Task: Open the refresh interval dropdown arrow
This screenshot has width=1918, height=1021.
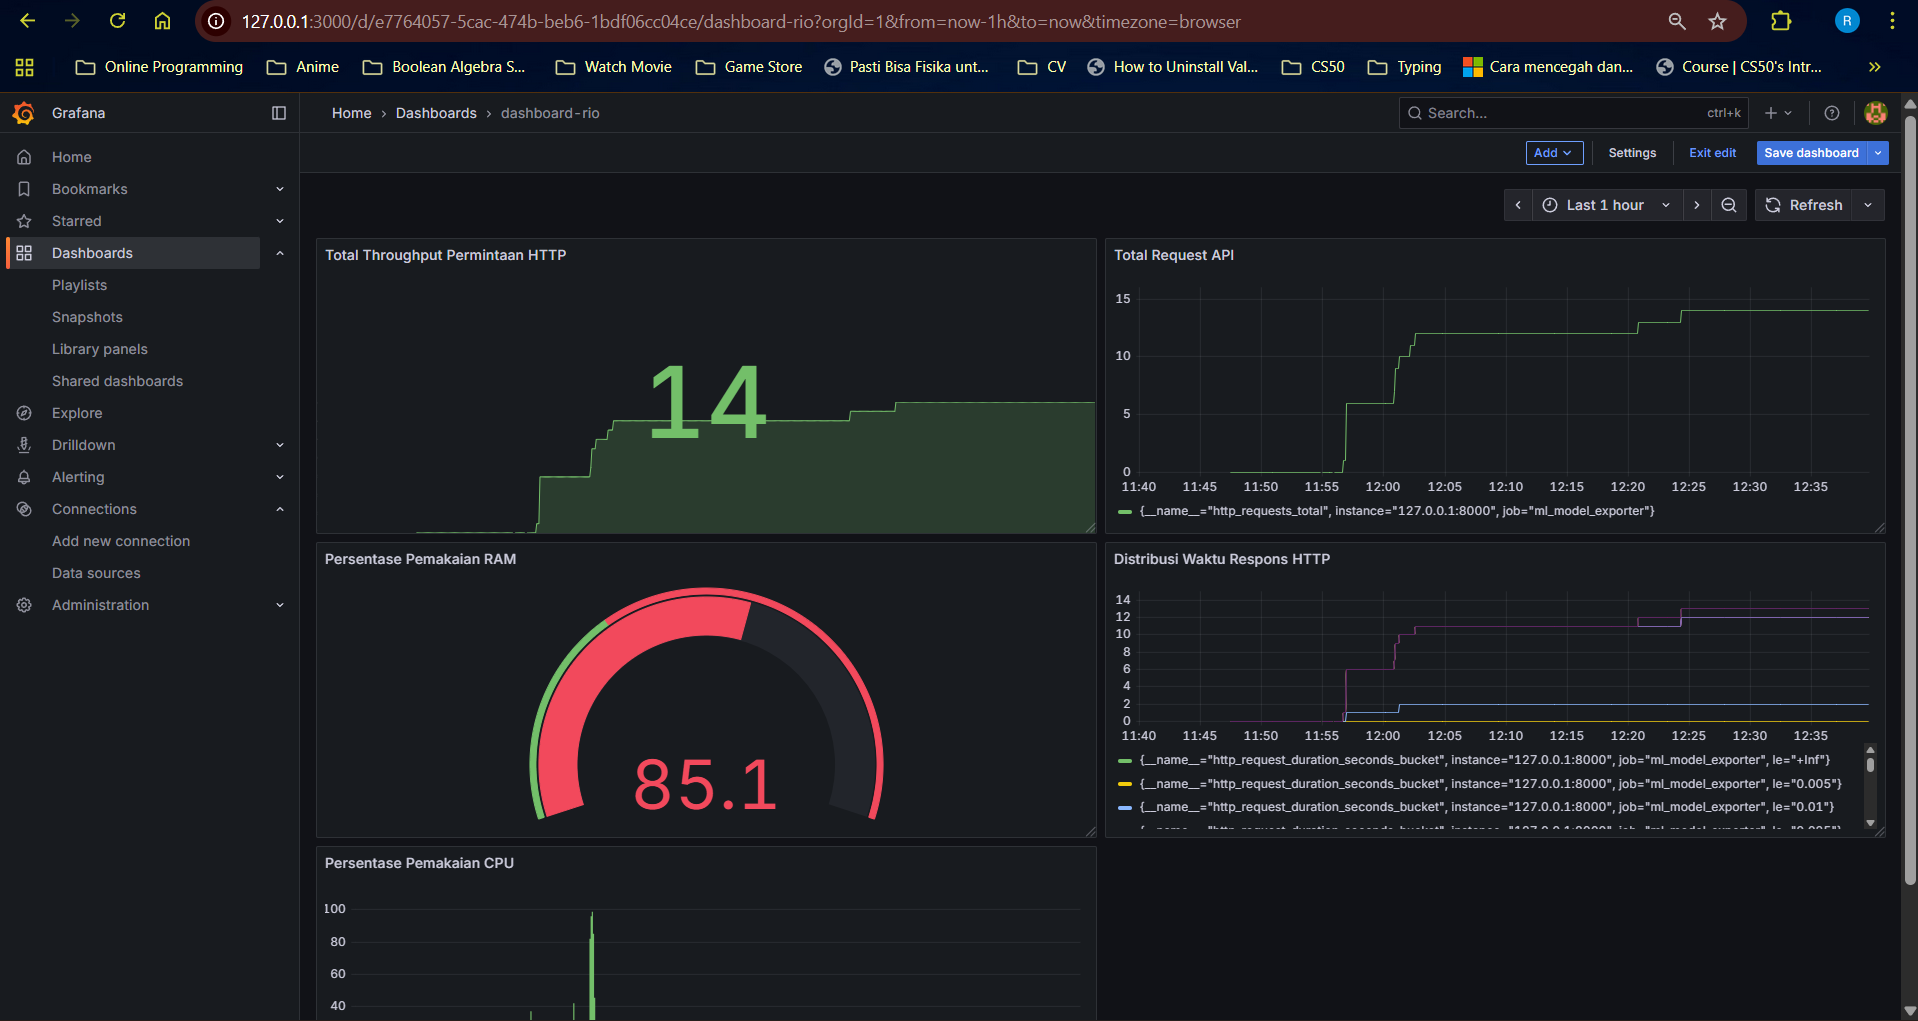Action: tap(1868, 205)
